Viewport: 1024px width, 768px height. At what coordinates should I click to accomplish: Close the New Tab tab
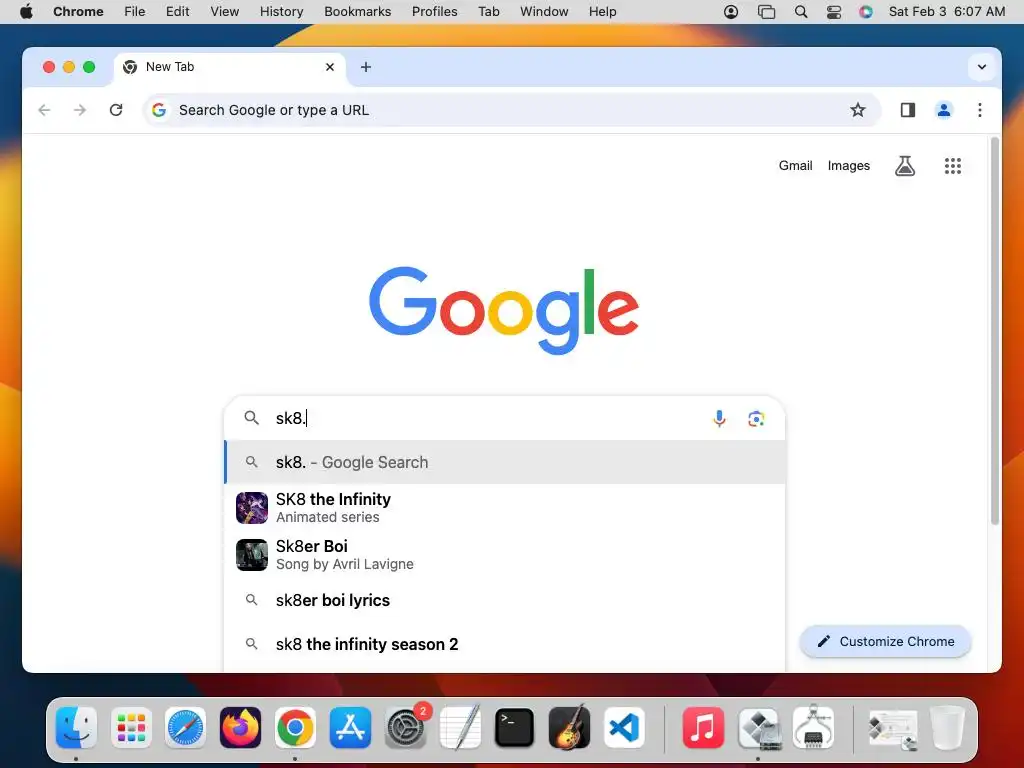coord(330,67)
